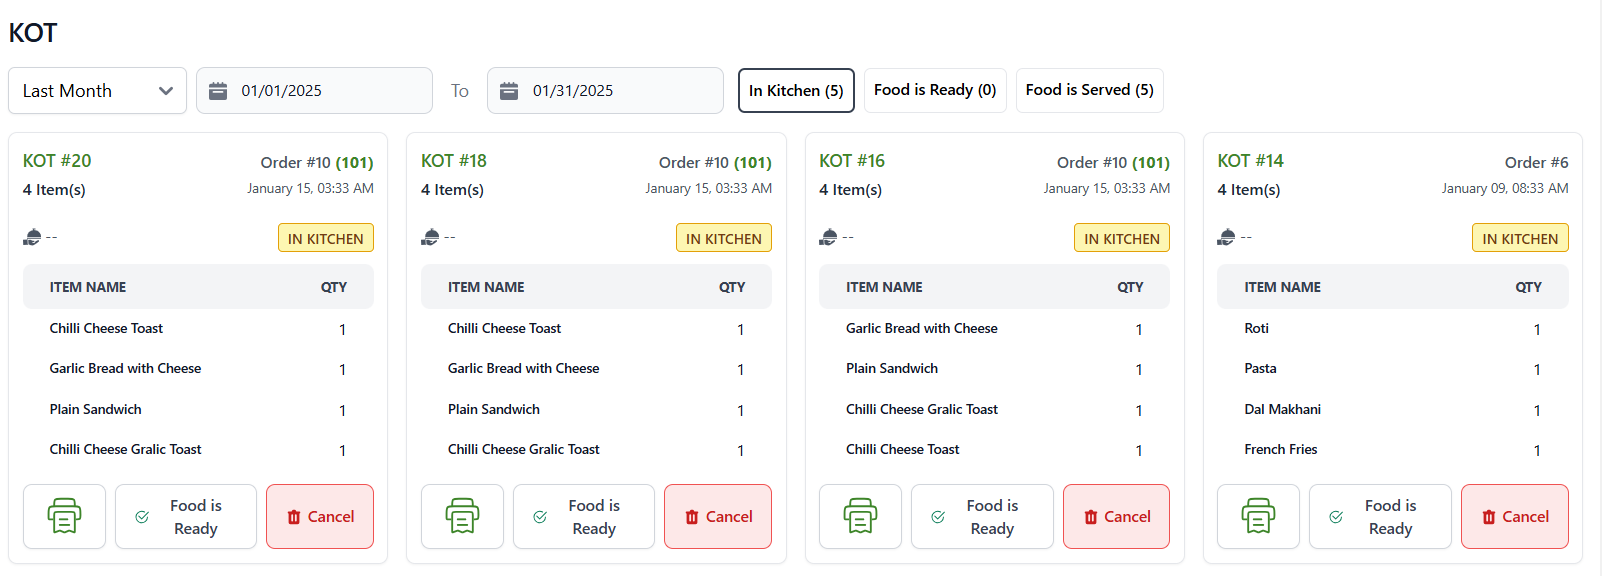Screen dimensions: 1602x576
Task: Print KOT #20 using printer icon
Action: 64,517
